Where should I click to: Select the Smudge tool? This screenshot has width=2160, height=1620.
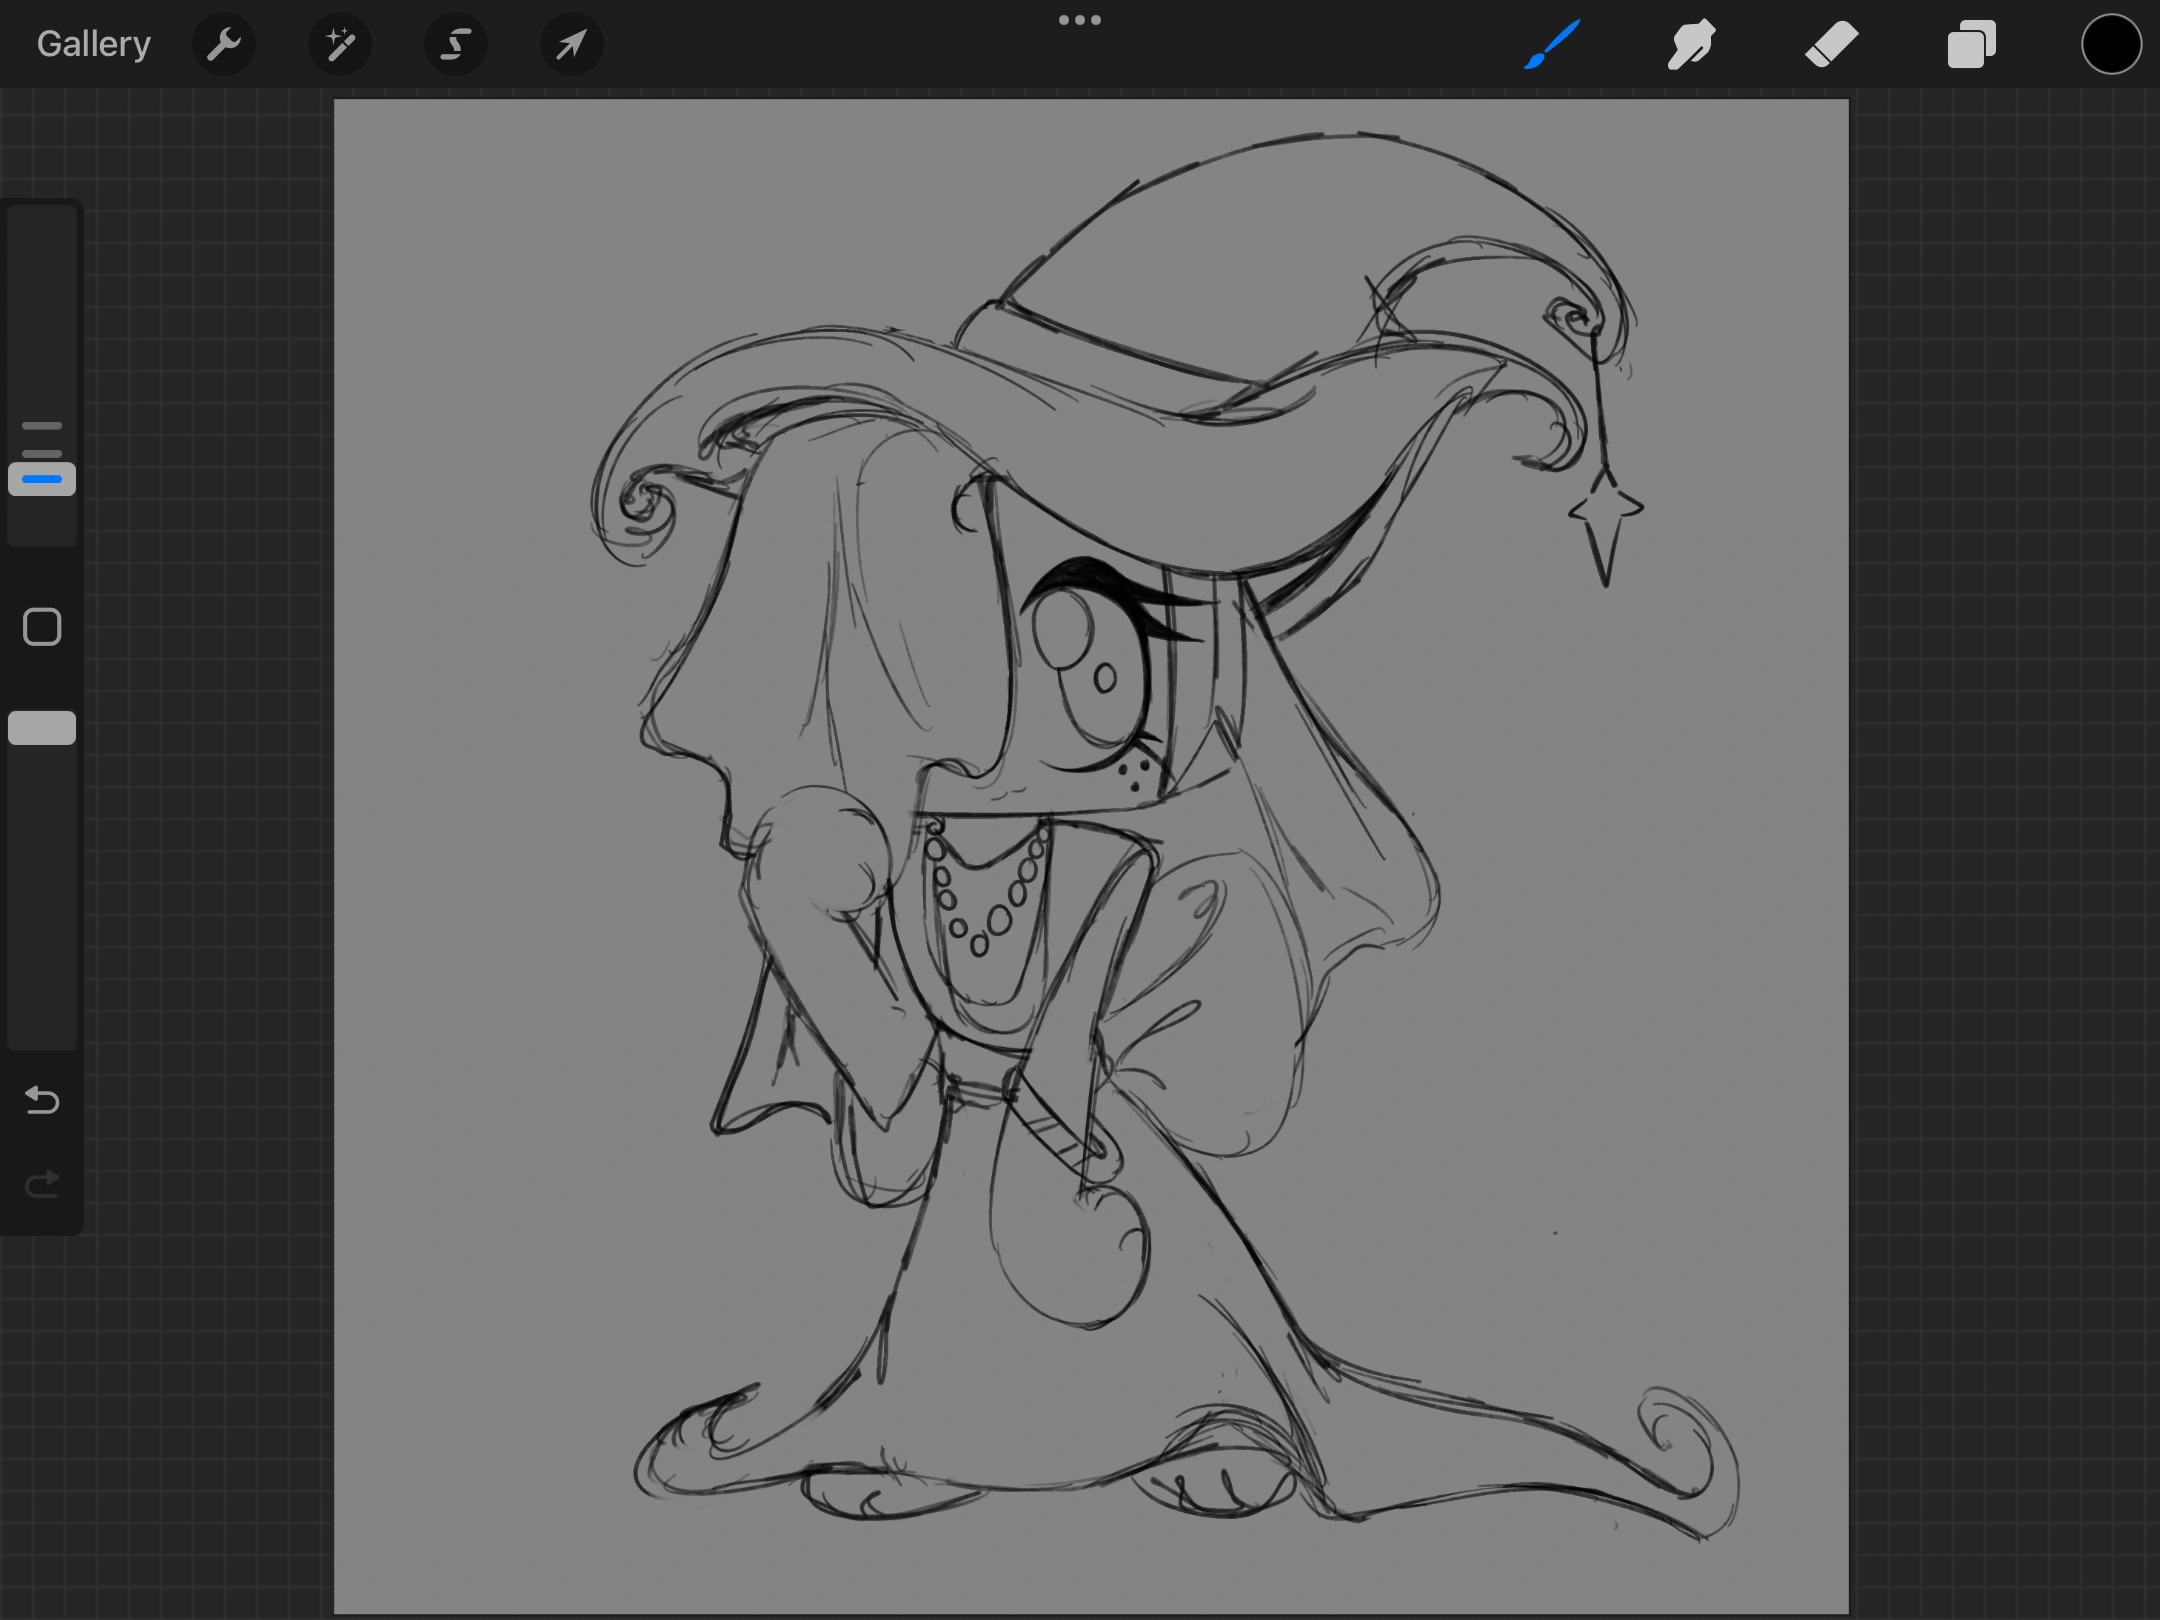point(1691,44)
